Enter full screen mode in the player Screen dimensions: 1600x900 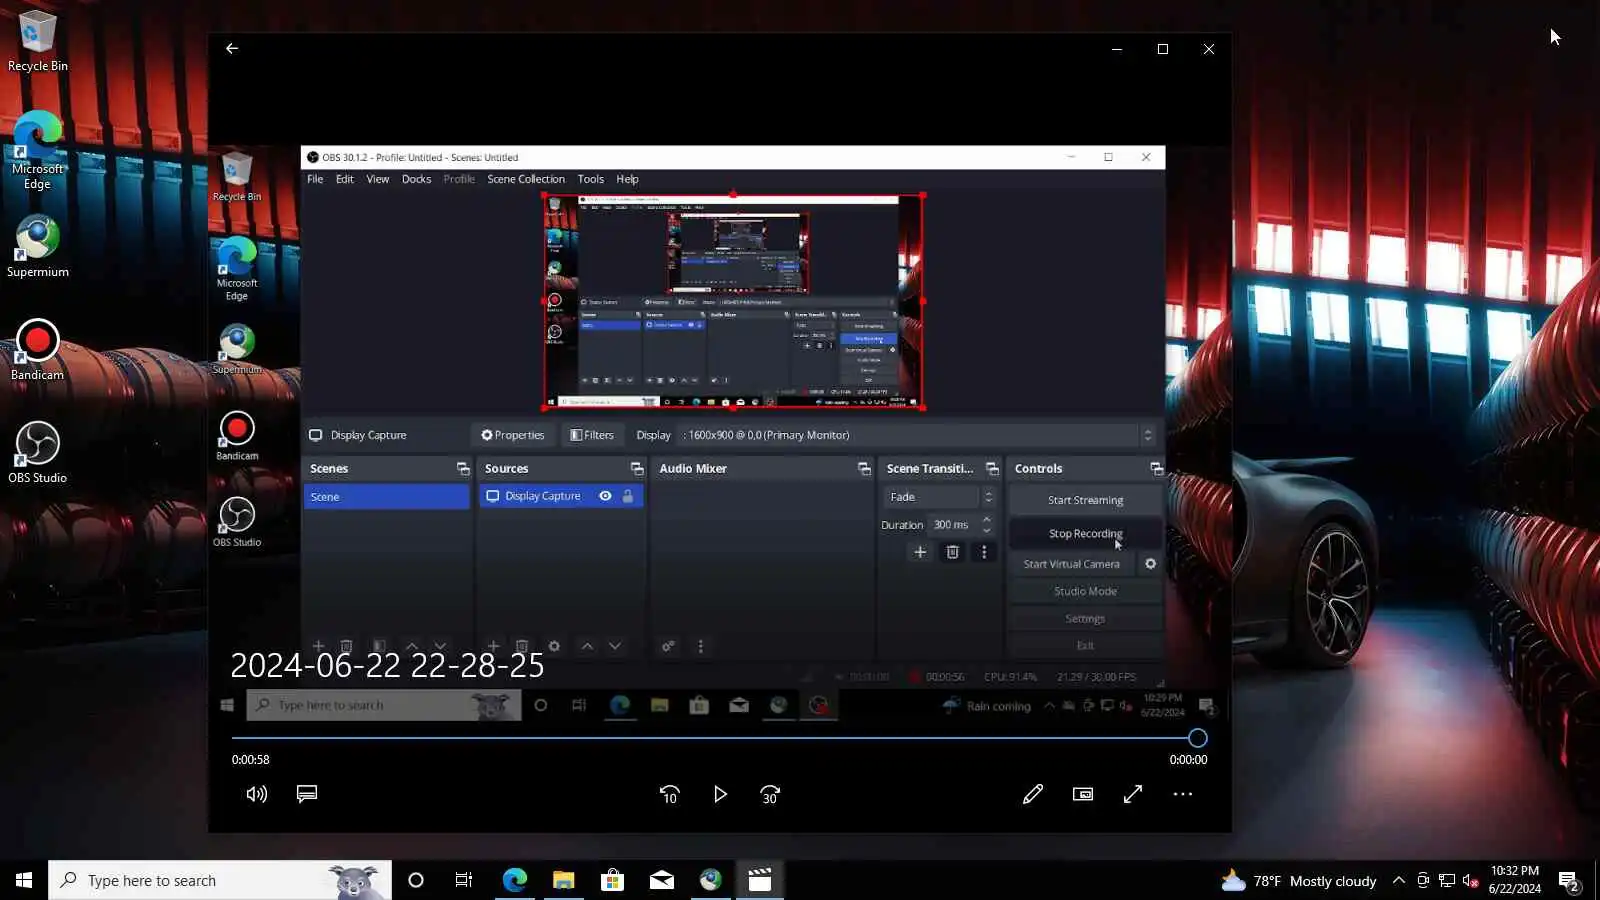(x=1133, y=794)
